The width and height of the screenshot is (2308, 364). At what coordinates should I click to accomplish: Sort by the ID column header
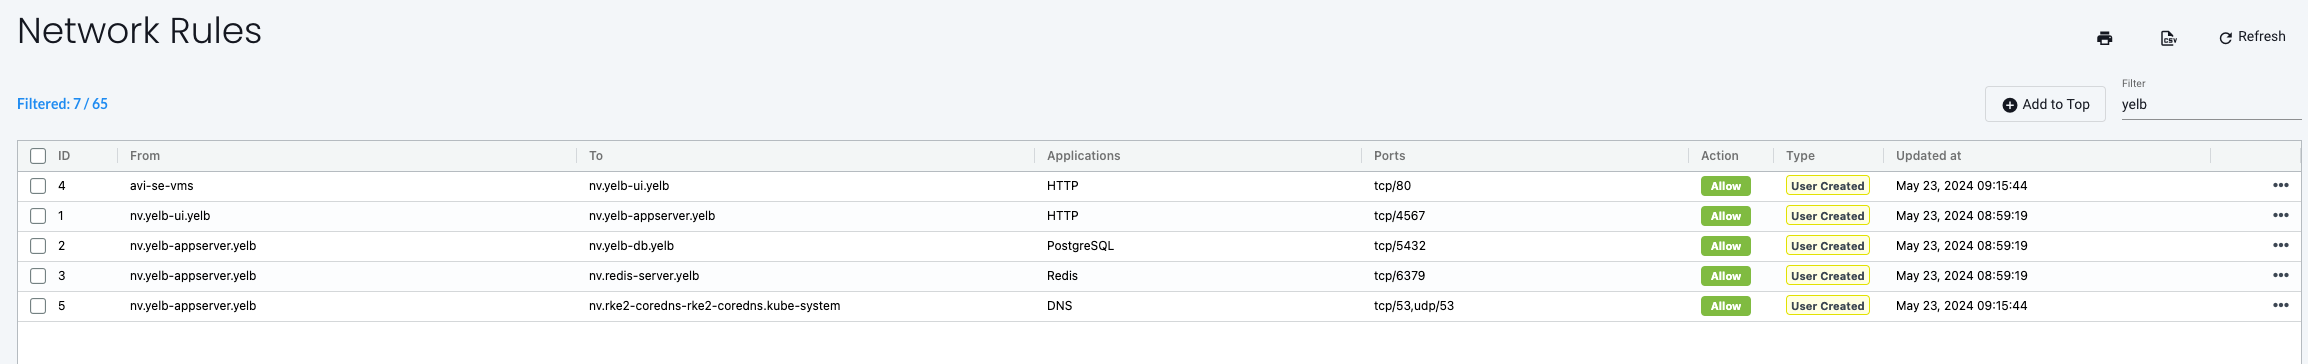64,156
